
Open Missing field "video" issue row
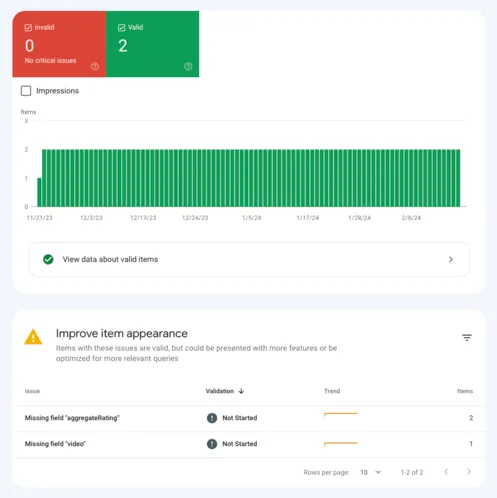(249, 444)
